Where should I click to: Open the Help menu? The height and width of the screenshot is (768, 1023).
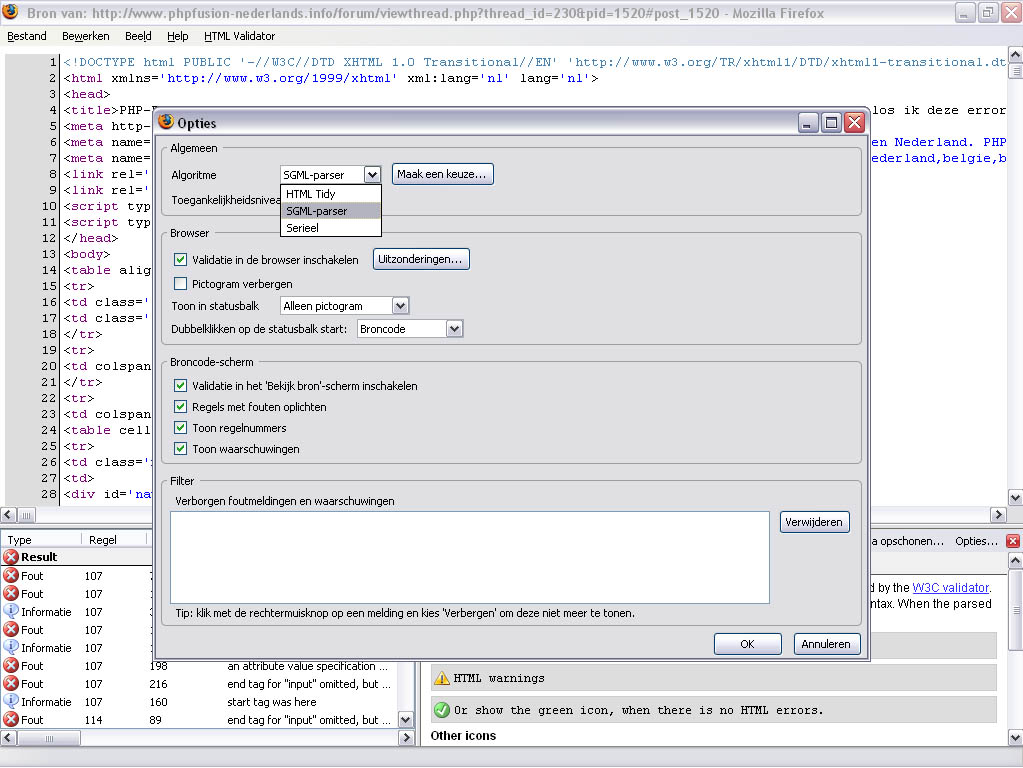coord(177,36)
